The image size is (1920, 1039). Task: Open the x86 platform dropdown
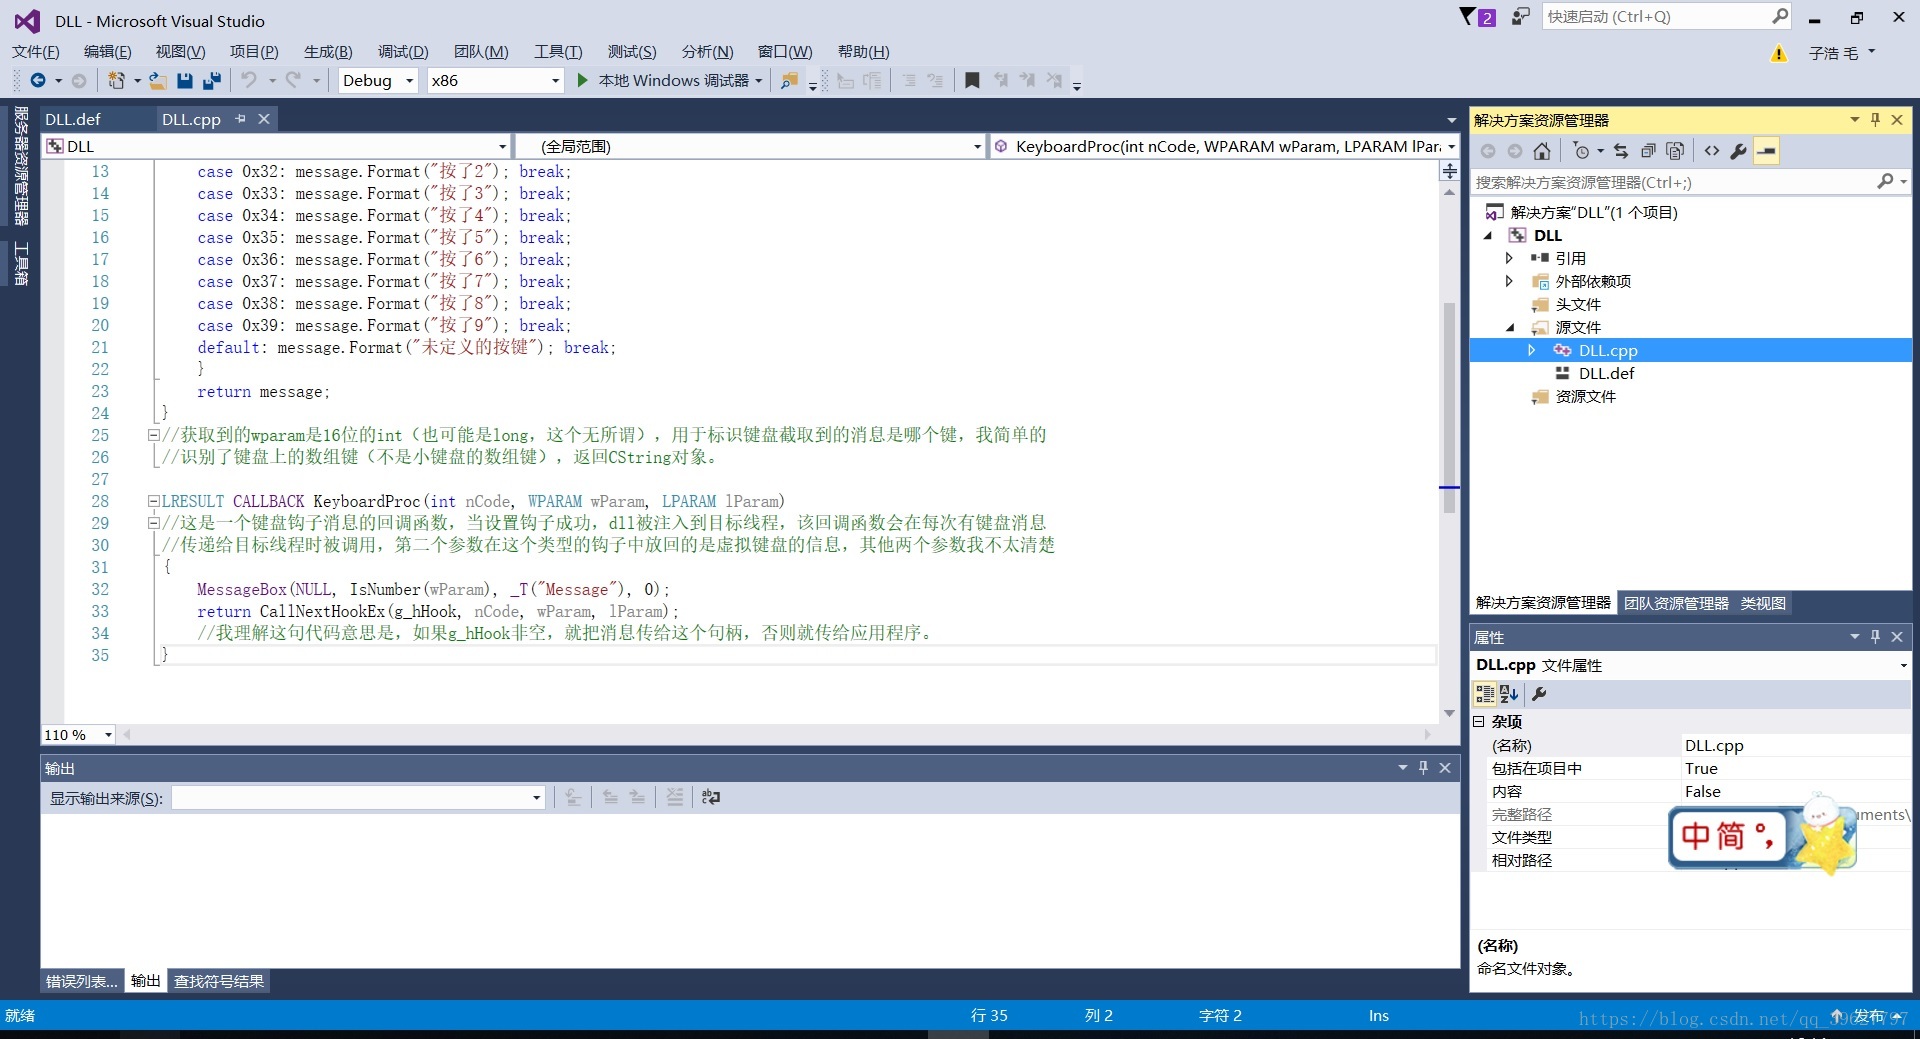coord(556,81)
